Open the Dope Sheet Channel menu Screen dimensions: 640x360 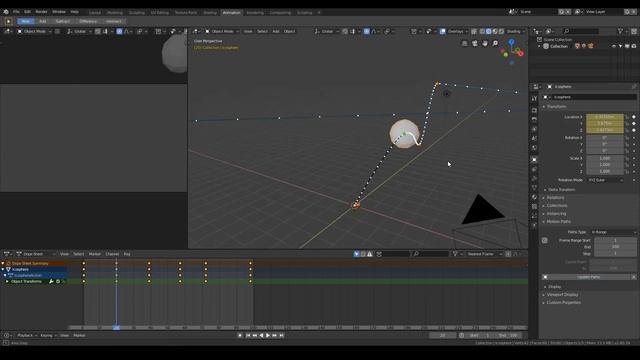[112, 254]
